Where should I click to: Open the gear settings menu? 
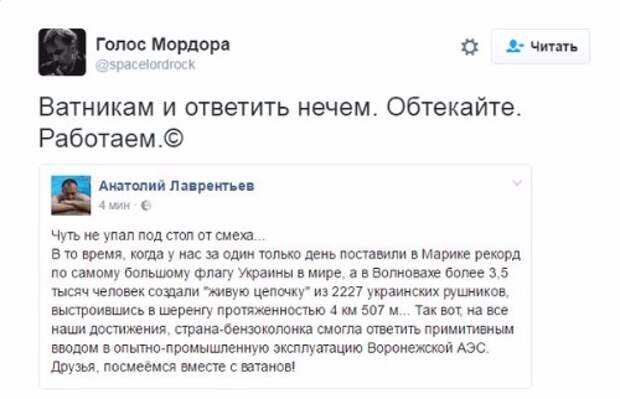pos(469,47)
